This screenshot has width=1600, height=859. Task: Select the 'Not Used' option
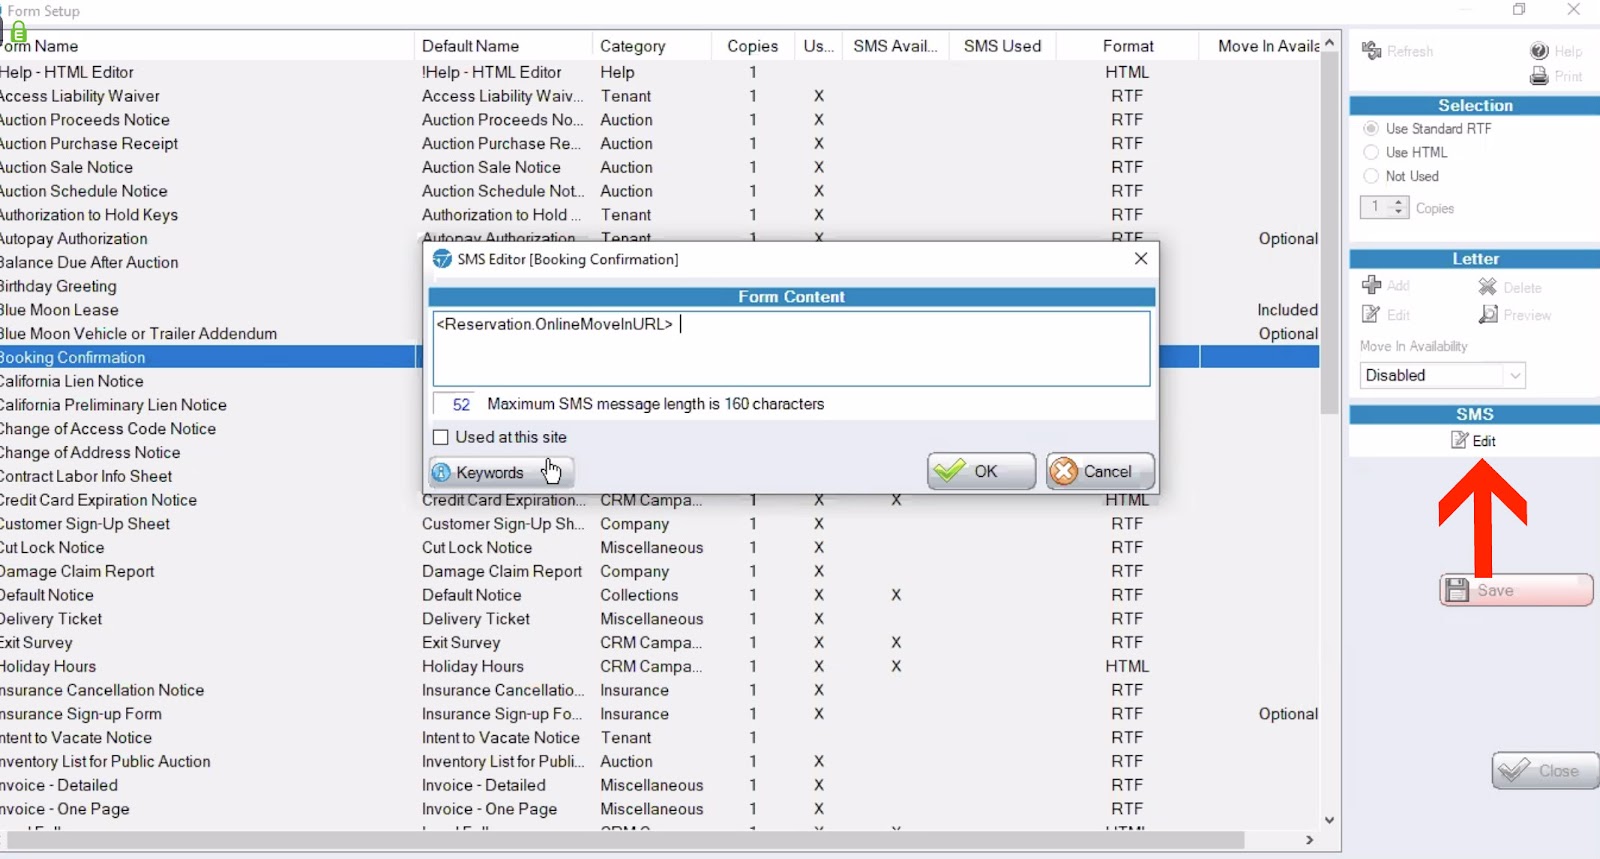pos(1371,176)
